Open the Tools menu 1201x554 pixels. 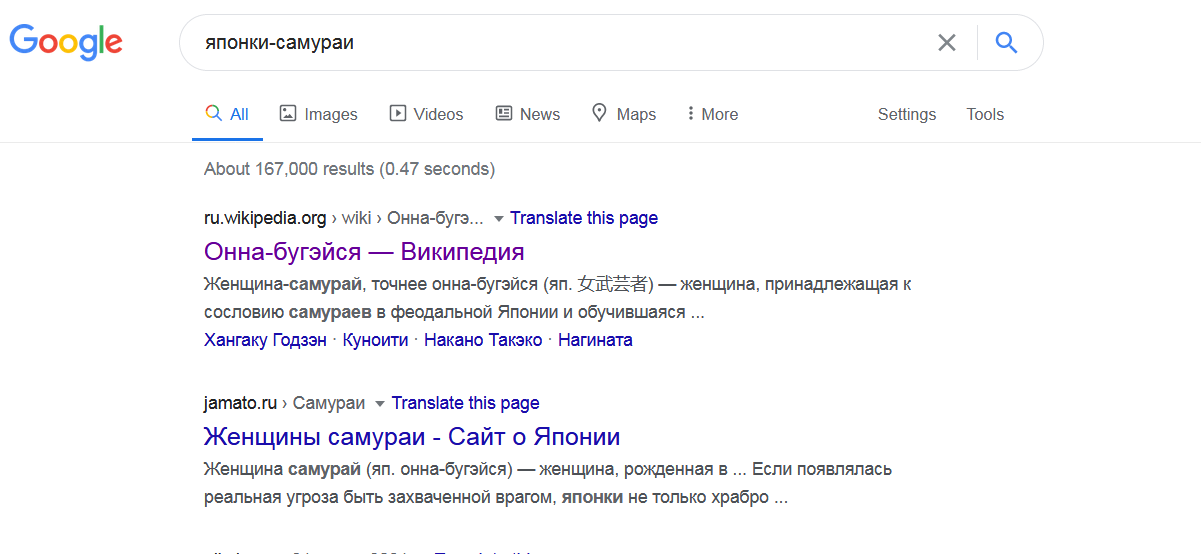point(984,114)
